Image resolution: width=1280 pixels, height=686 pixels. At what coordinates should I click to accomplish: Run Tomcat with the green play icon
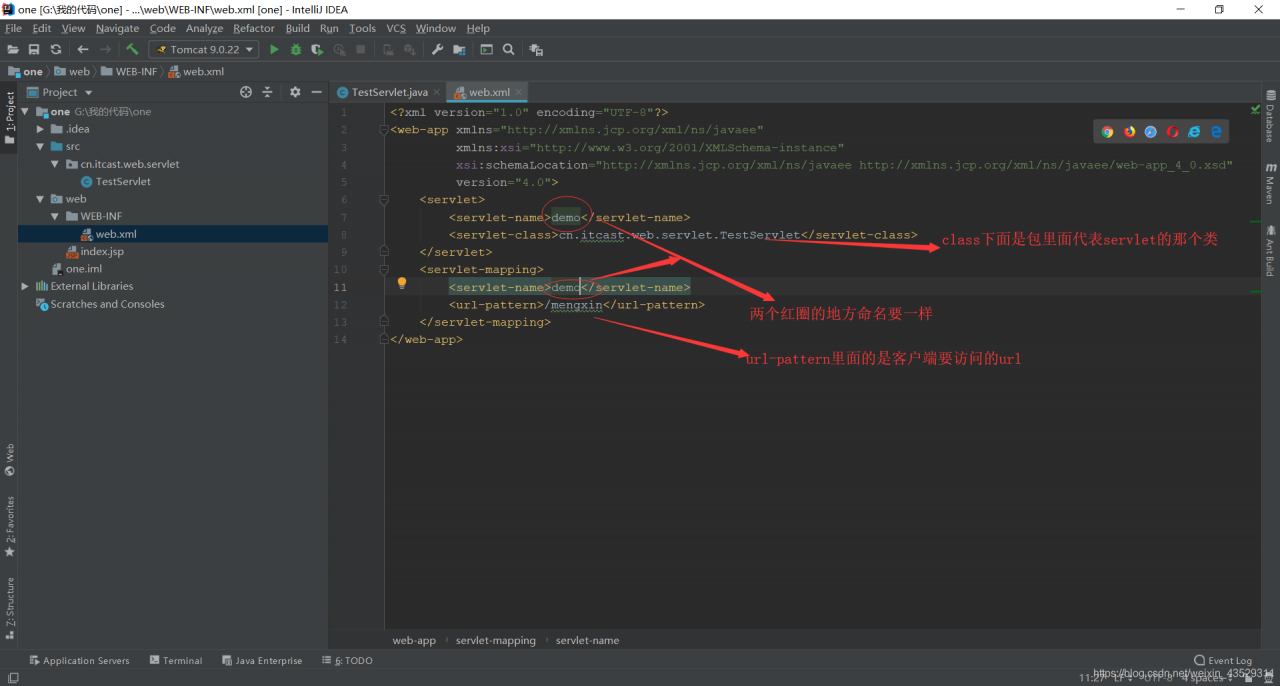tap(274, 49)
